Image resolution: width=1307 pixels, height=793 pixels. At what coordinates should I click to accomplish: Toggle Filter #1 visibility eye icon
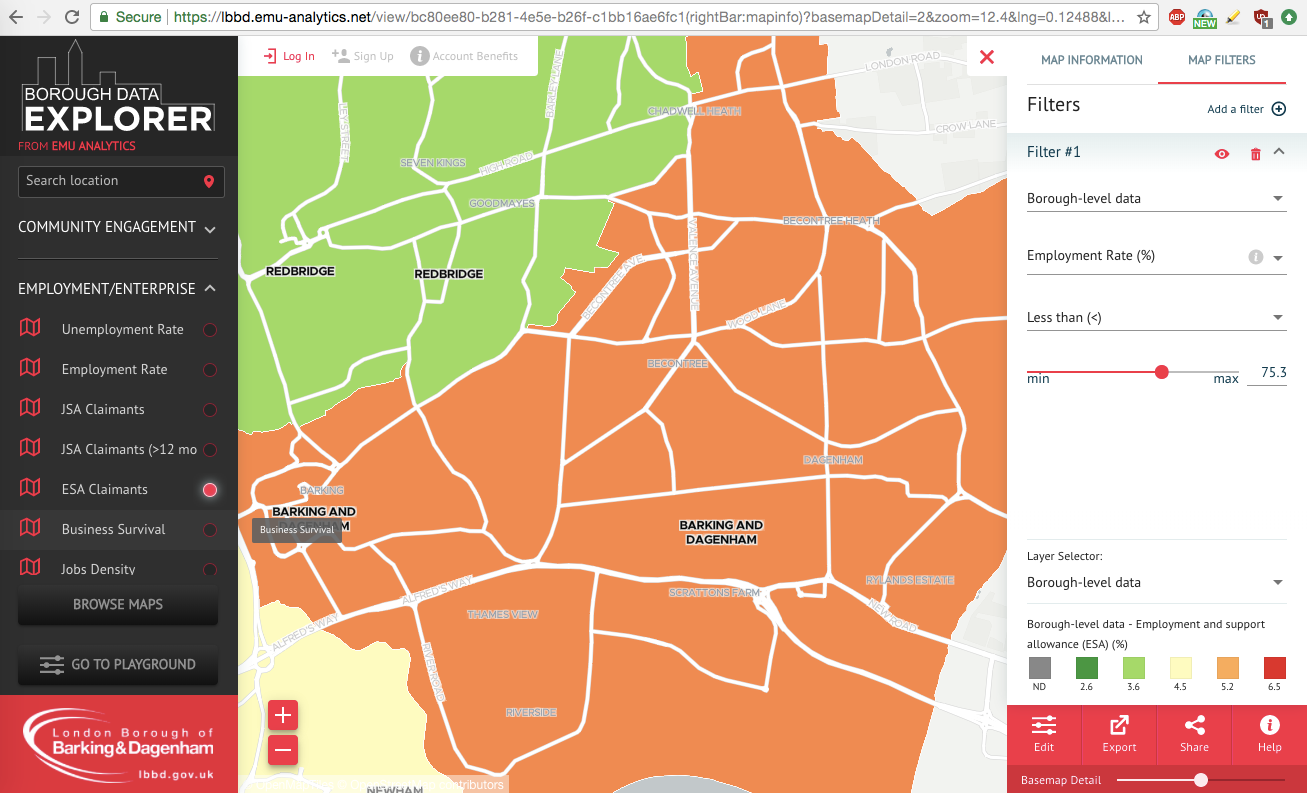tap(1221, 153)
